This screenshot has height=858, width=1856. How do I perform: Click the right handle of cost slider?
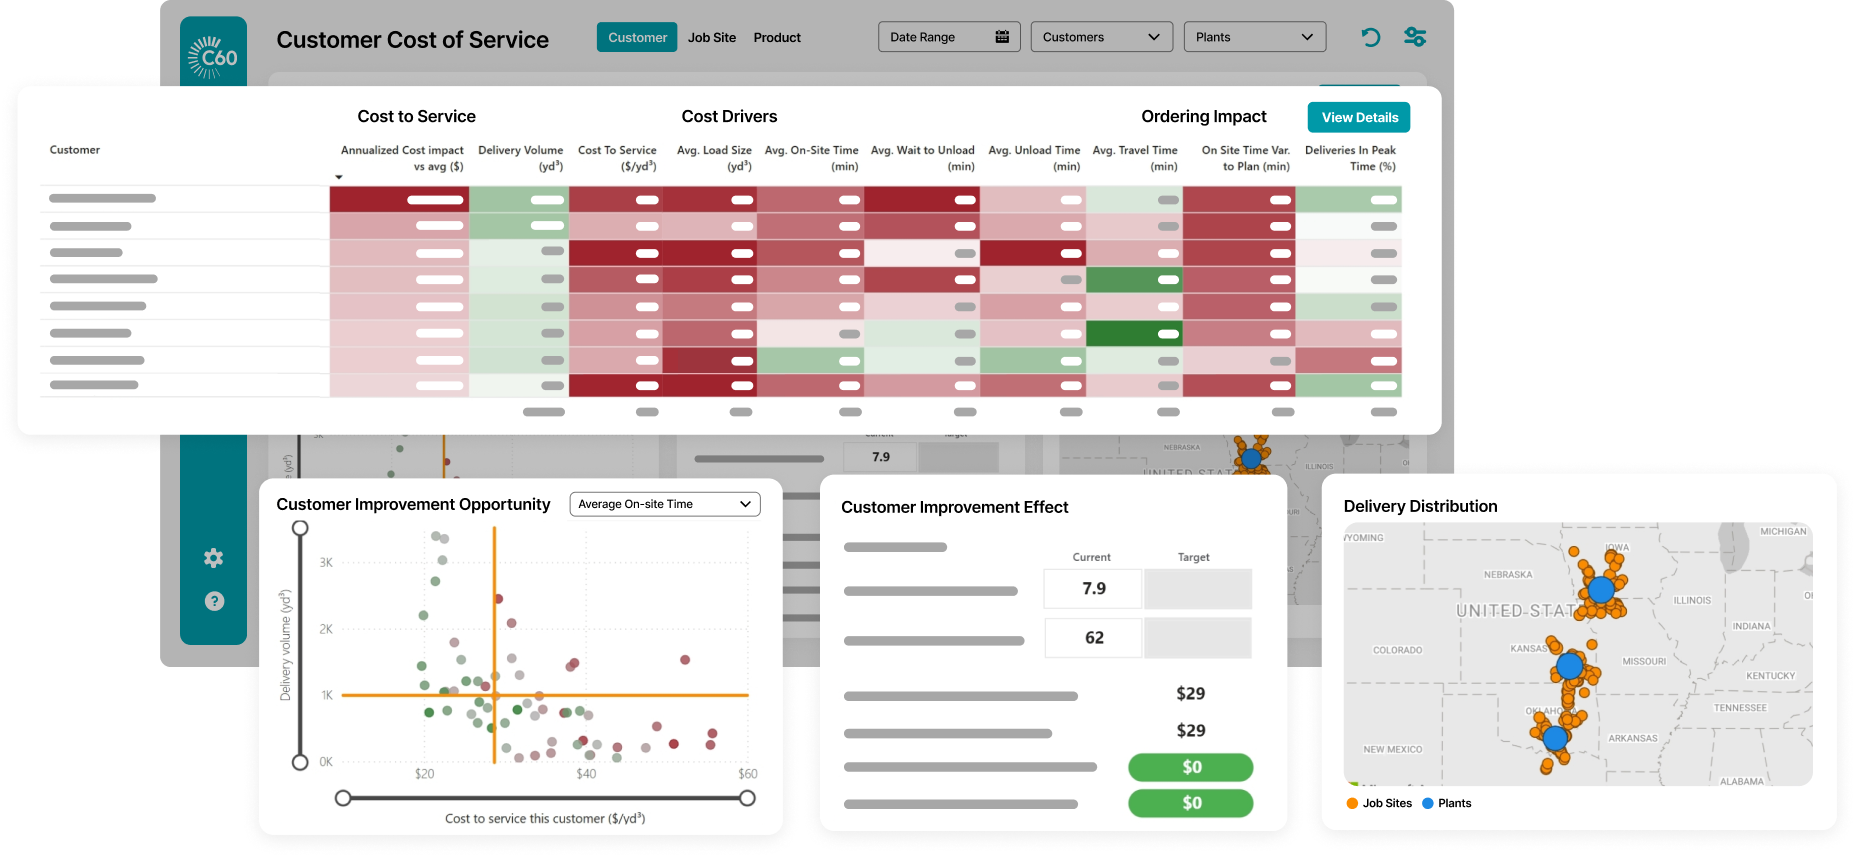(x=747, y=798)
